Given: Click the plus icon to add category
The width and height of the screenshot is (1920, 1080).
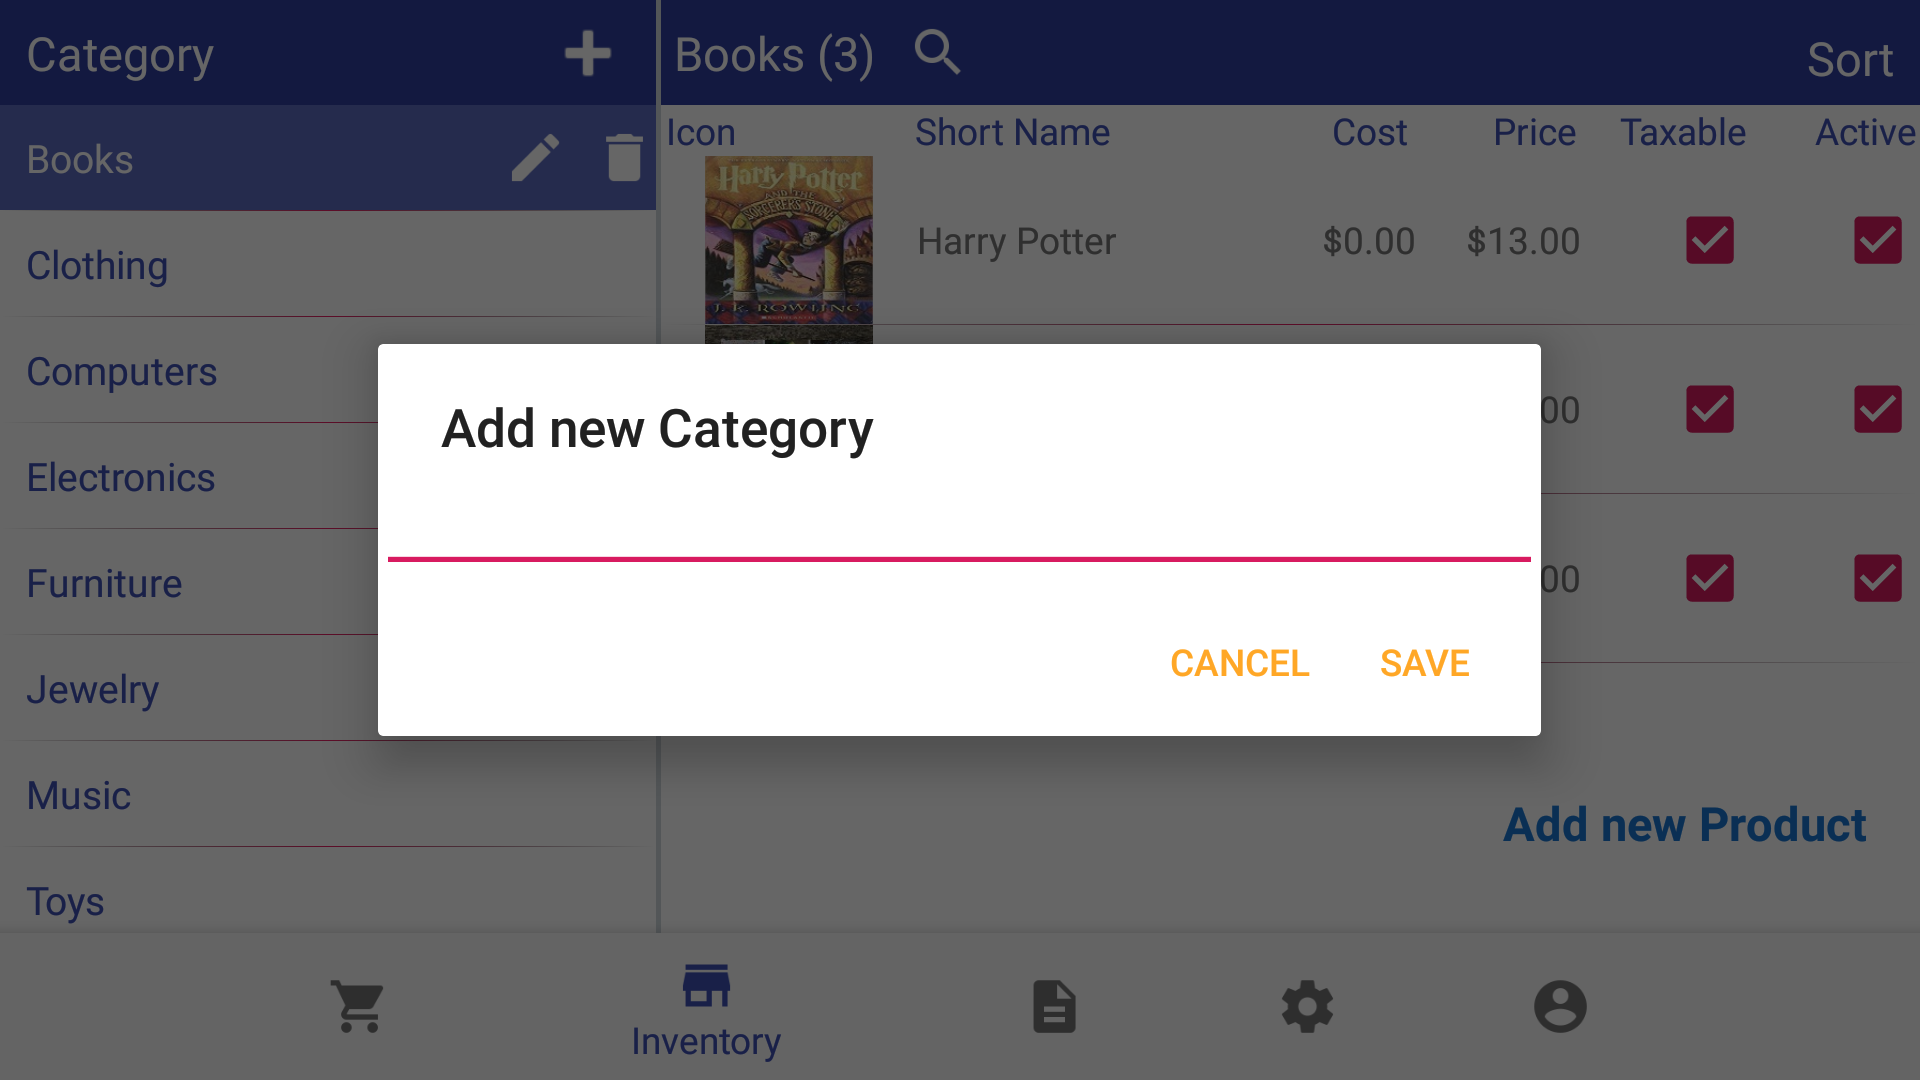Looking at the screenshot, I should (x=587, y=54).
